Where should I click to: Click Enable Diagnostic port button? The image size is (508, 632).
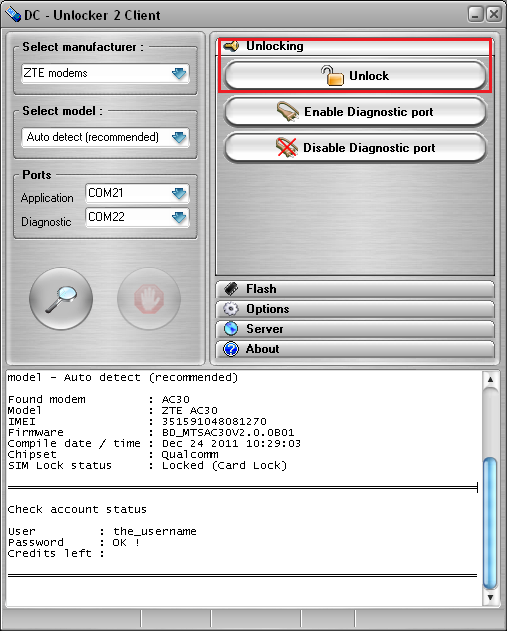(x=355, y=112)
